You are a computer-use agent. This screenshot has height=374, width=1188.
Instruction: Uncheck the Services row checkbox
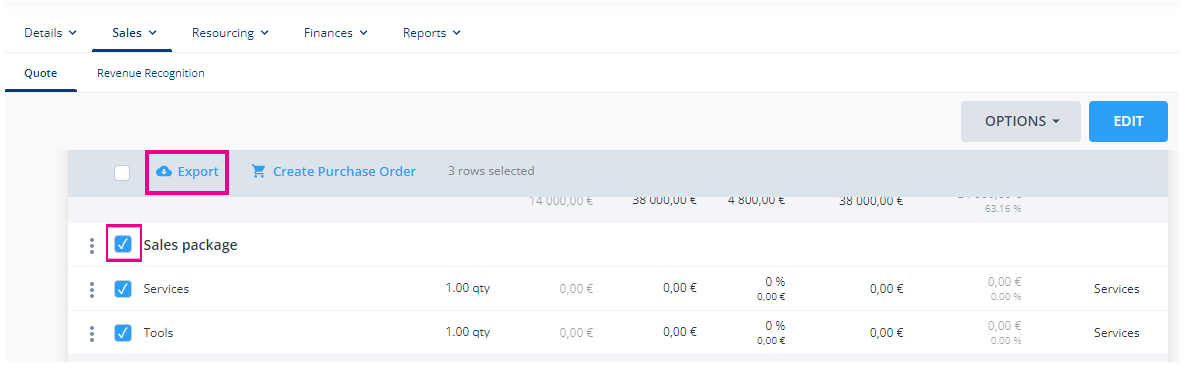[x=123, y=288]
